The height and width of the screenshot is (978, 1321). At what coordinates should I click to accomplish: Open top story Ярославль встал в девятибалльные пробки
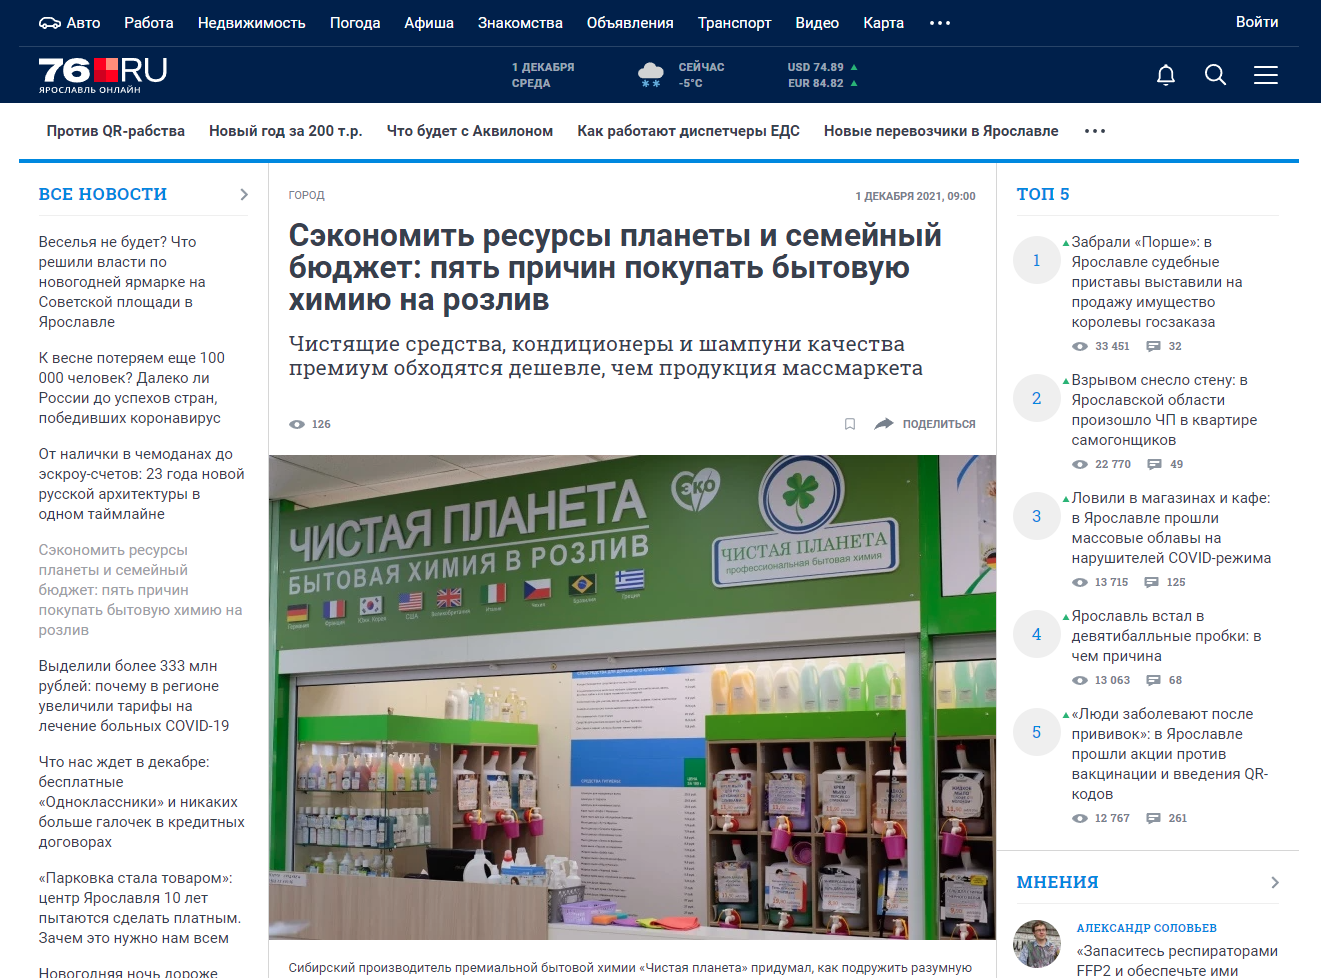1166,636
